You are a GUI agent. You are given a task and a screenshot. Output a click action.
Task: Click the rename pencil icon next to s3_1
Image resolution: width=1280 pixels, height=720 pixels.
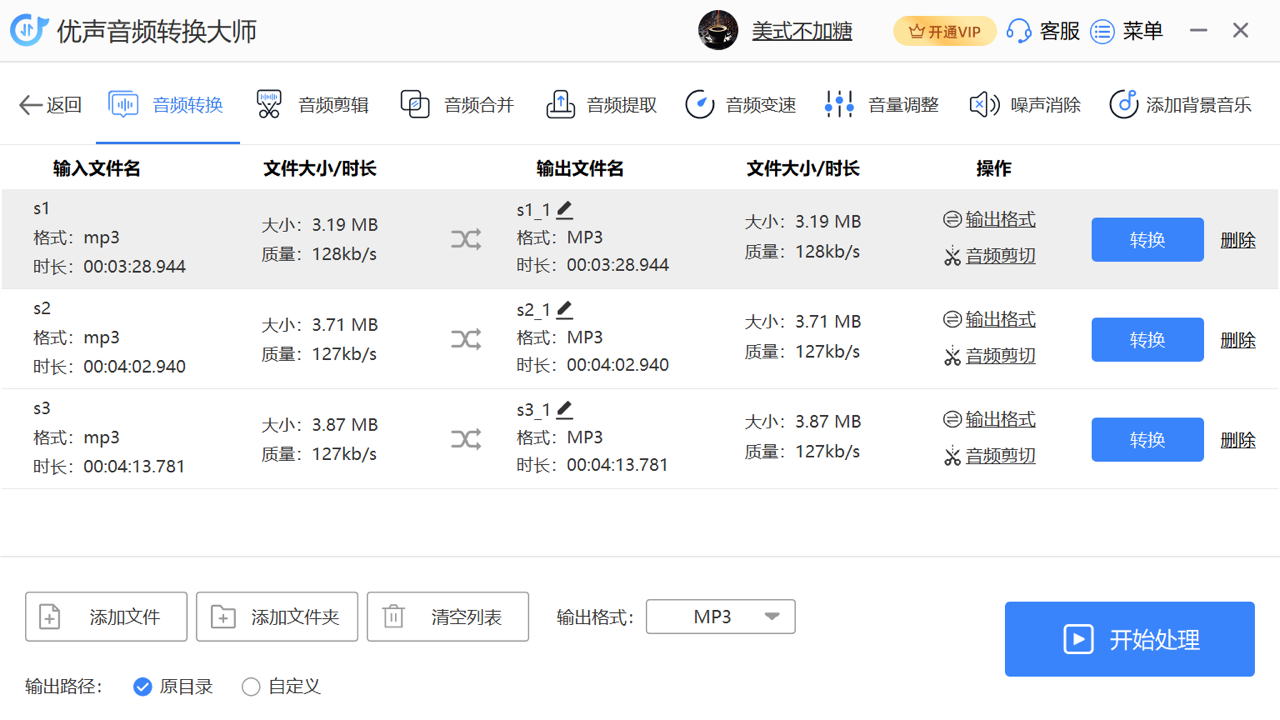(x=565, y=410)
